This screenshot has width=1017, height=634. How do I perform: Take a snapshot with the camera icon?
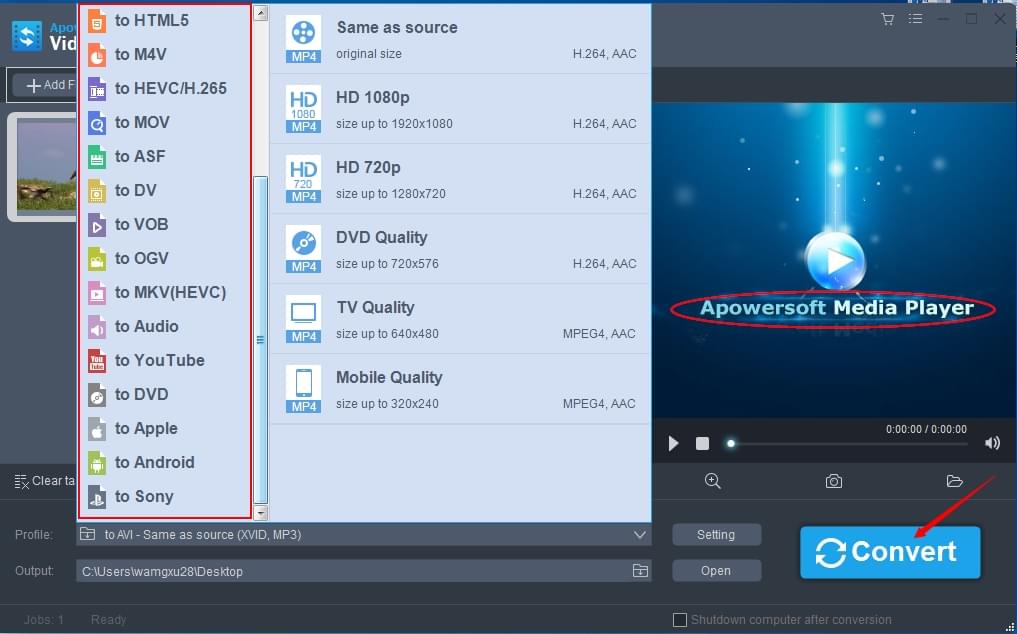[834, 481]
